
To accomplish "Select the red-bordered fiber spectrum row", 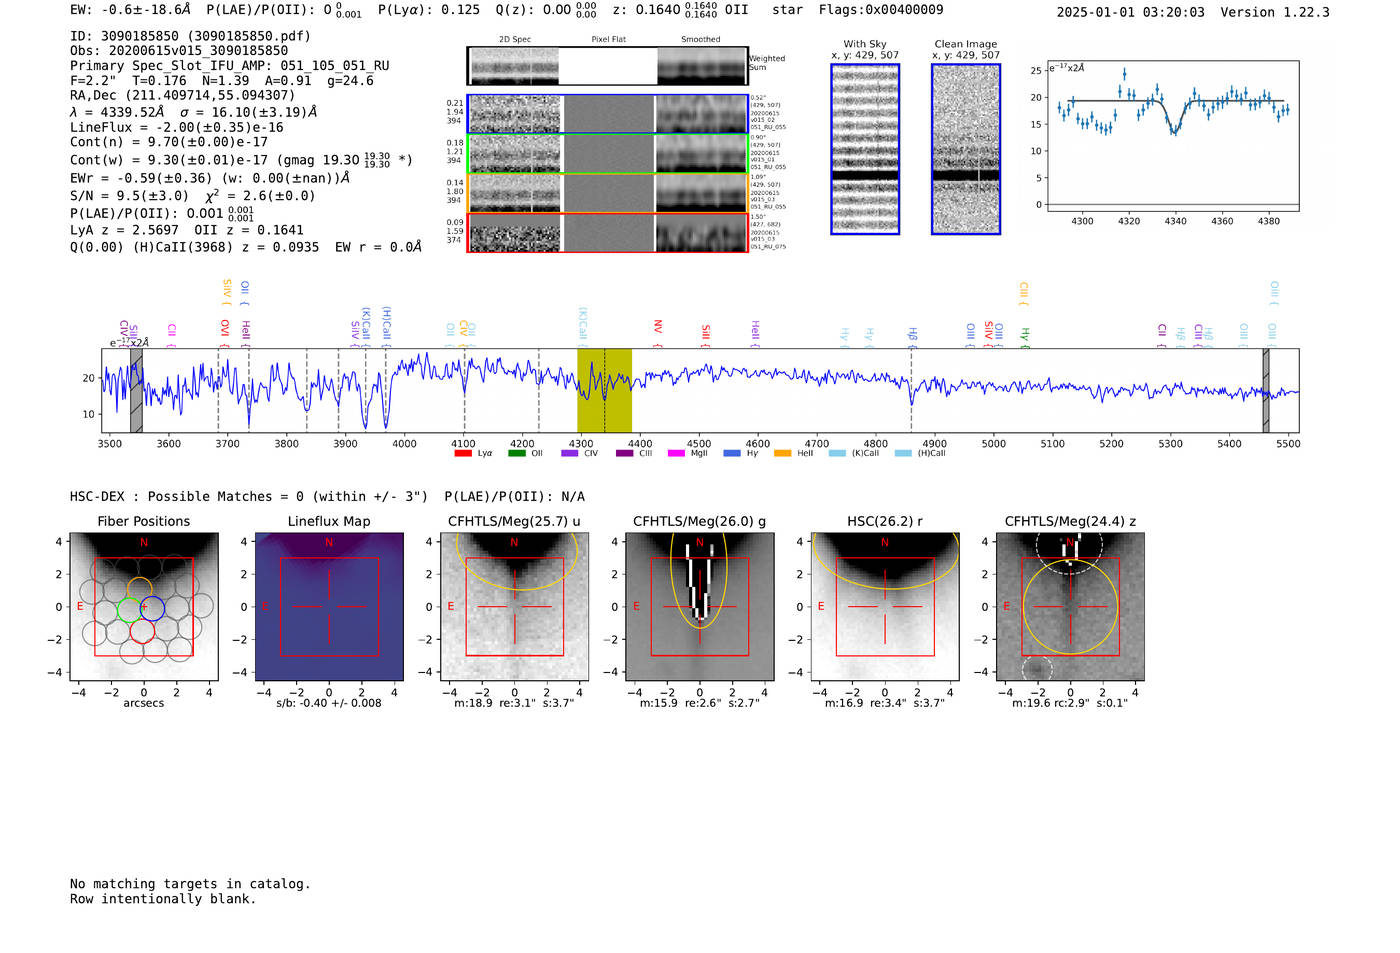I will pos(608,233).
